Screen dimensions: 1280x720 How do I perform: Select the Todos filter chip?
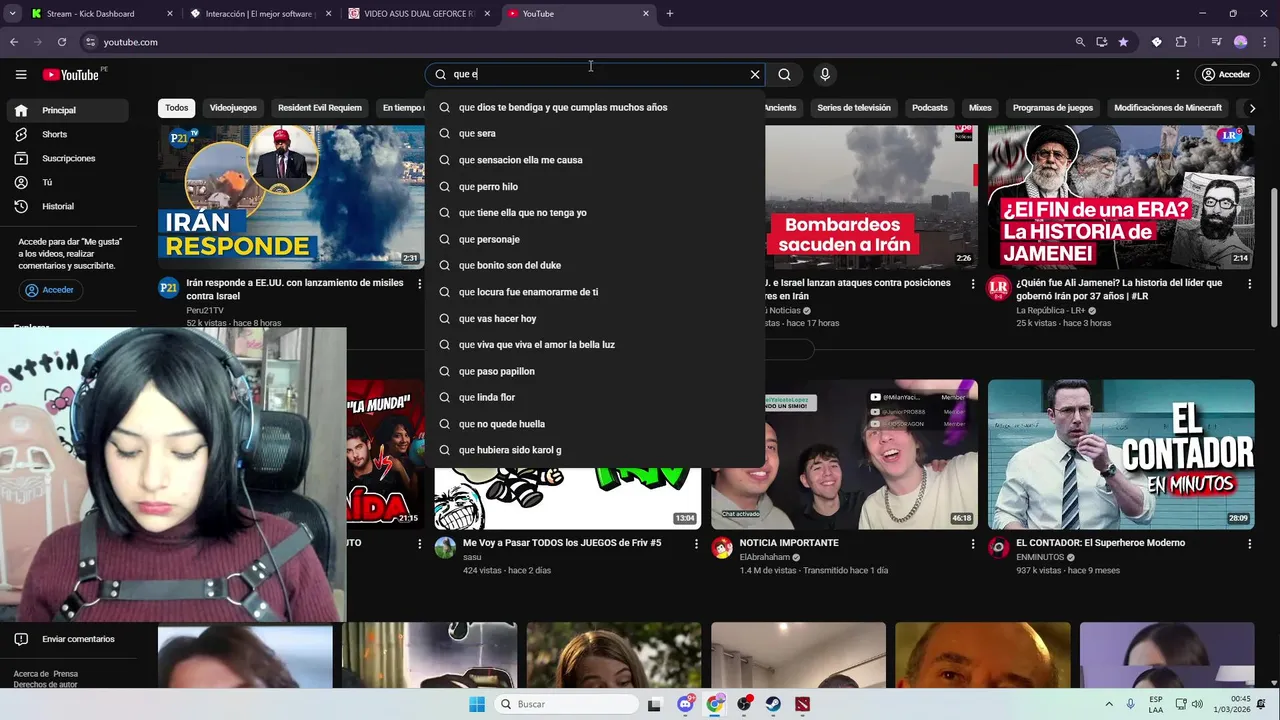177,108
